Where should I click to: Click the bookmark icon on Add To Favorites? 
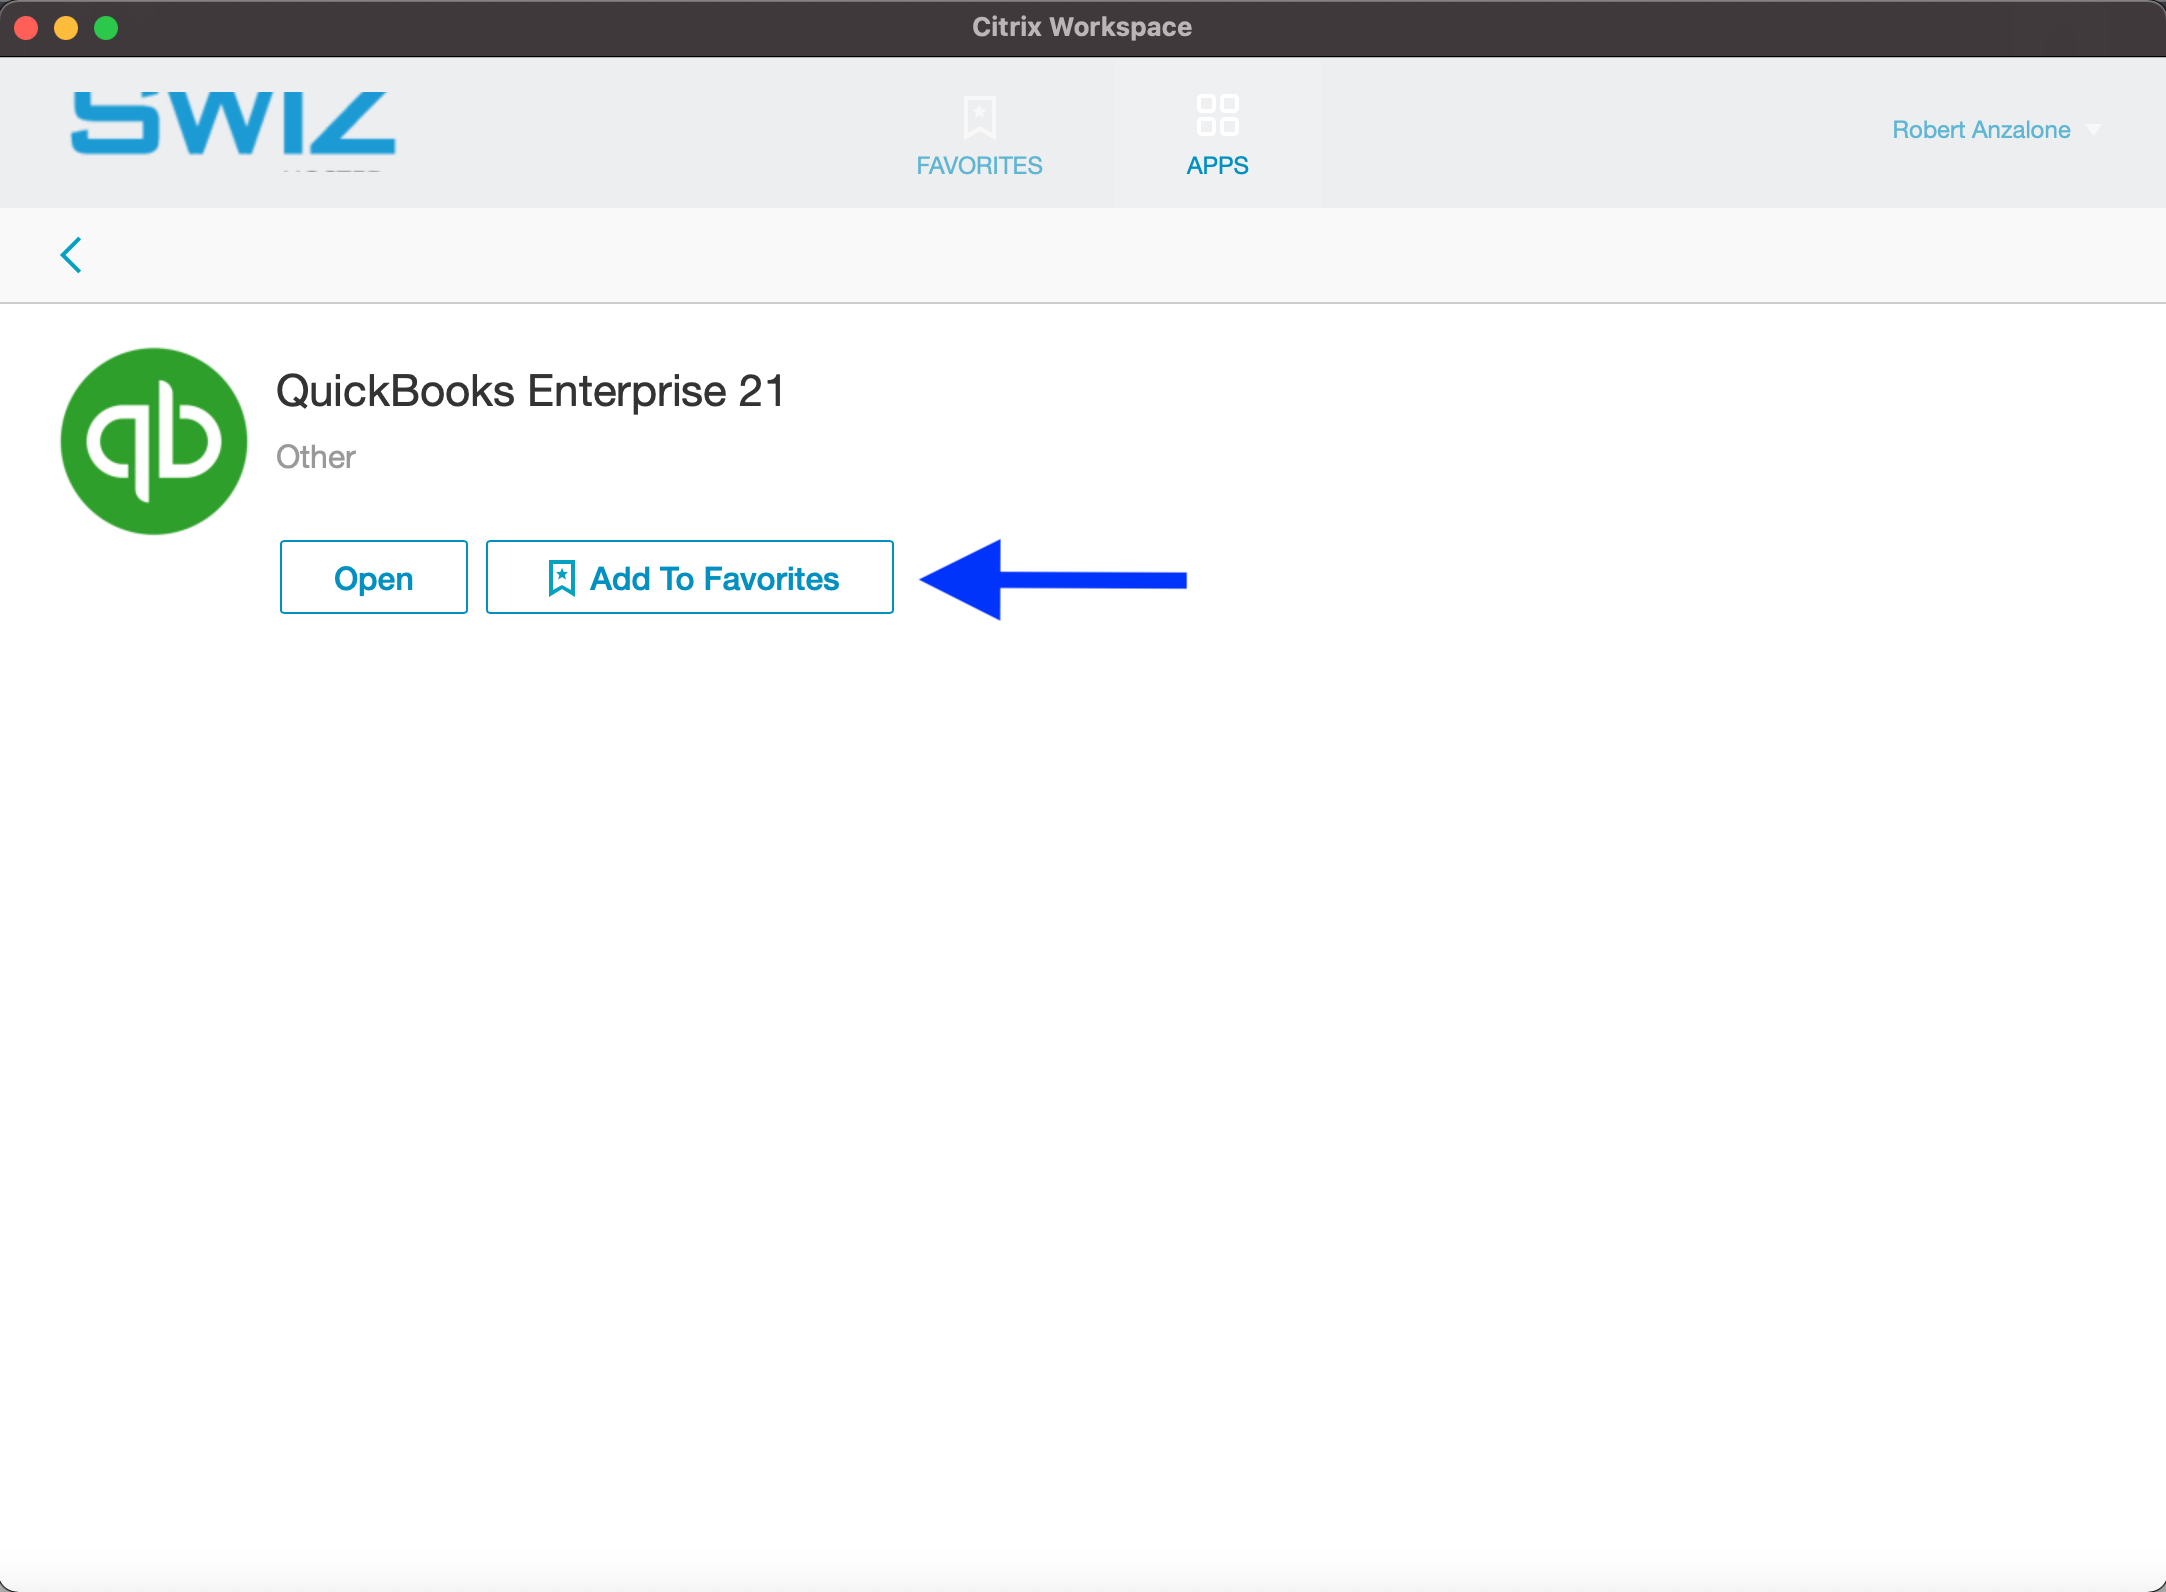tap(558, 577)
